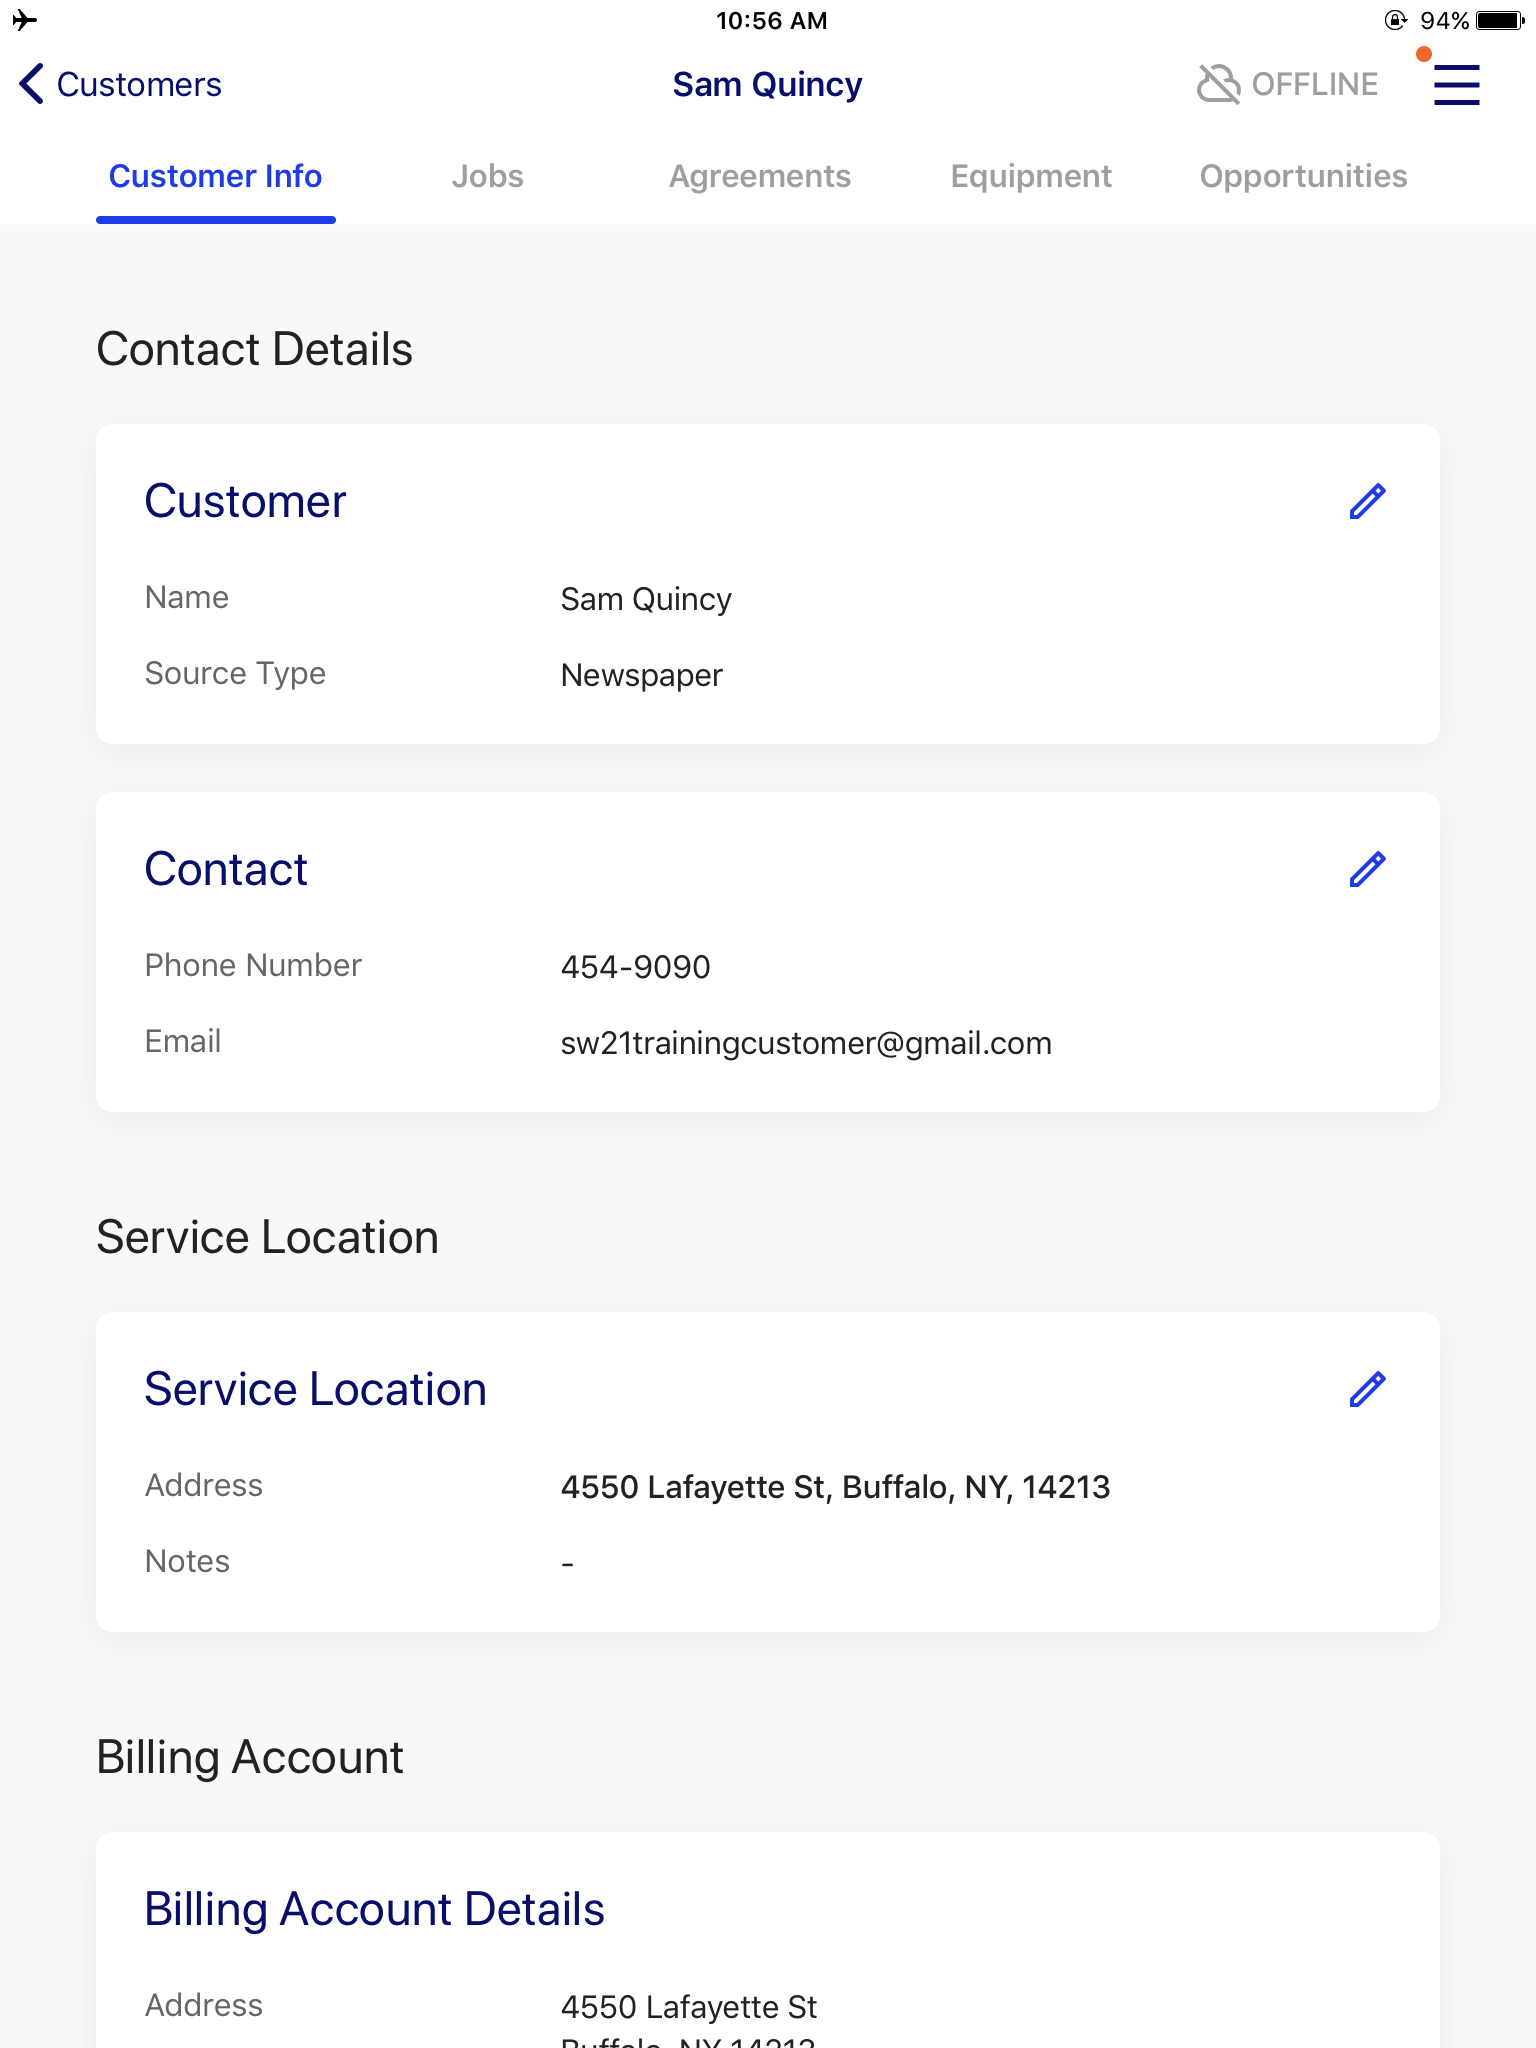The image size is (1536, 2048).
Task: Tap the offline cloud icon
Action: [1218, 84]
